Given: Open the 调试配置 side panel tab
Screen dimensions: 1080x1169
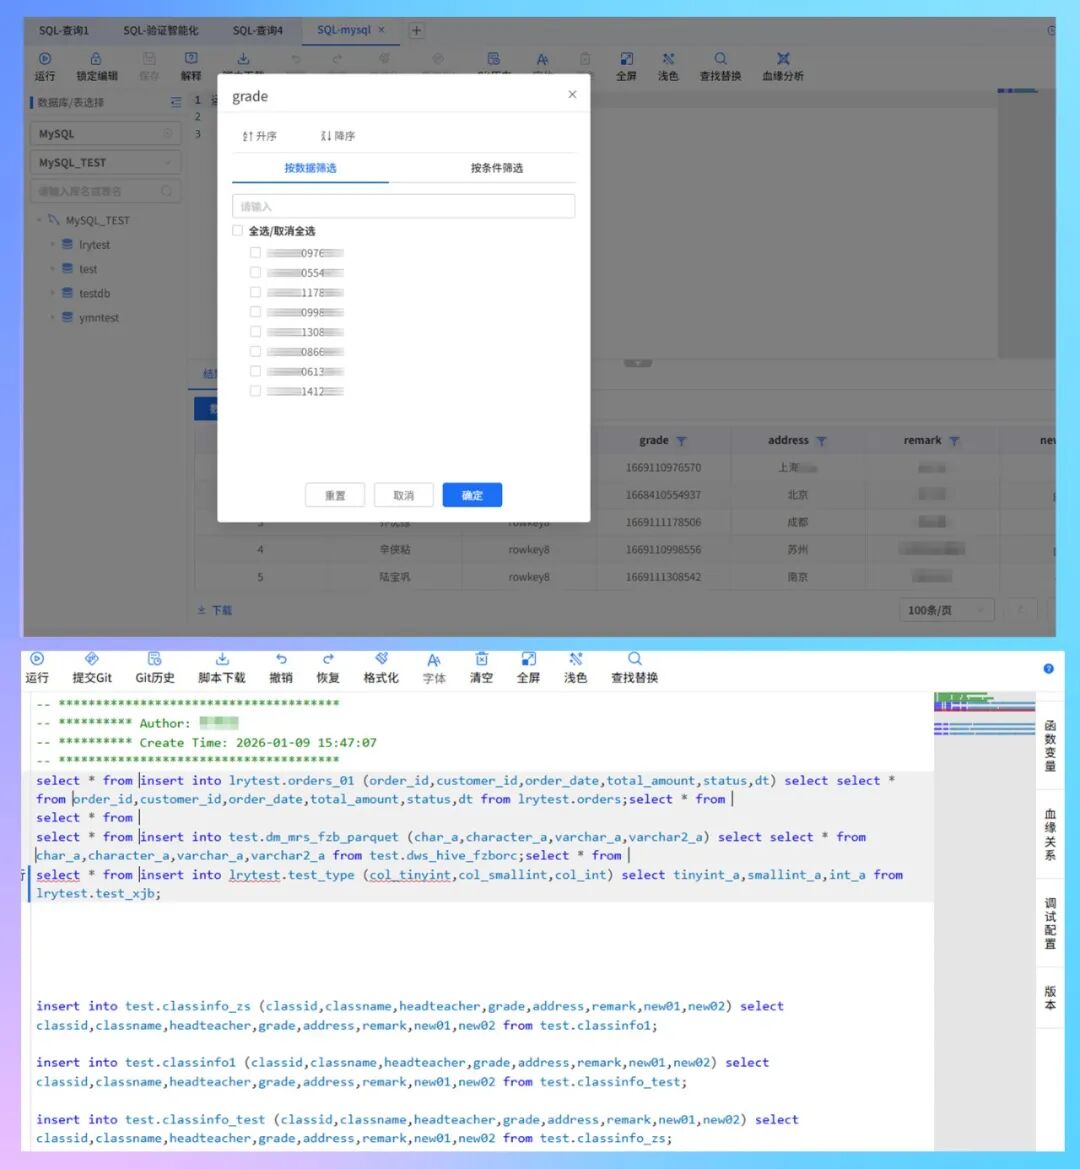Looking at the screenshot, I should point(1050,923).
